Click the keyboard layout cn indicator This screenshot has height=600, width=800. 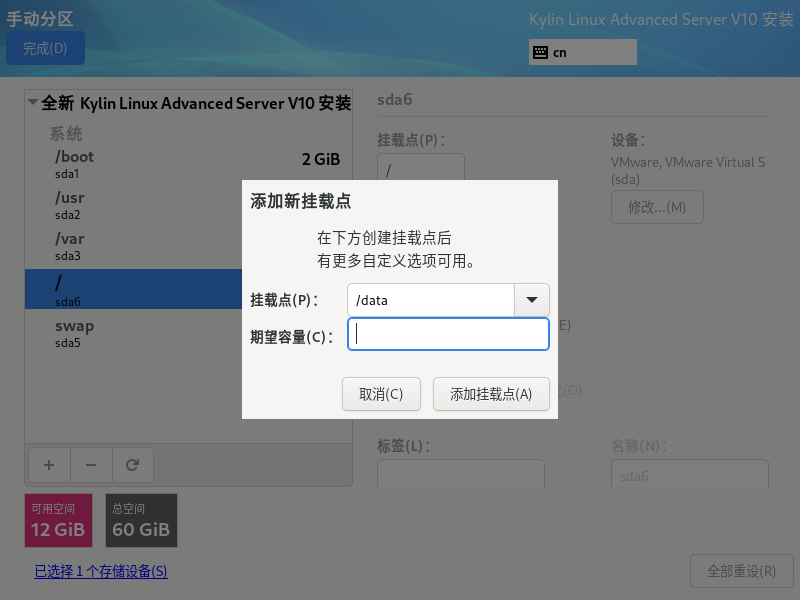pos(582,52)
